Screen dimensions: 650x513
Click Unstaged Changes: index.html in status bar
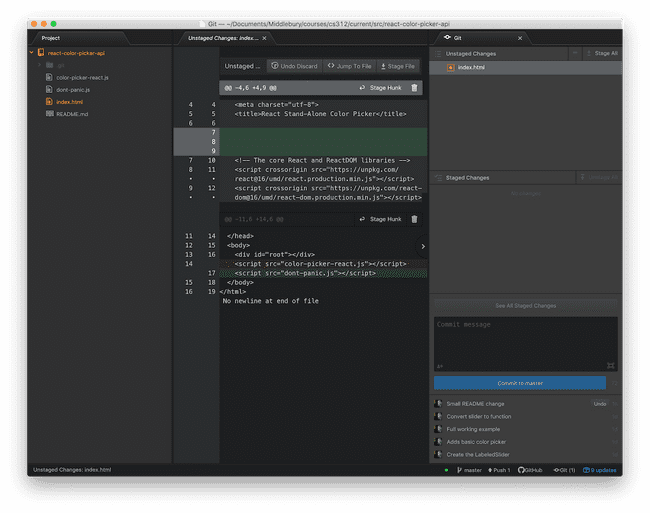tap(72, 470)
